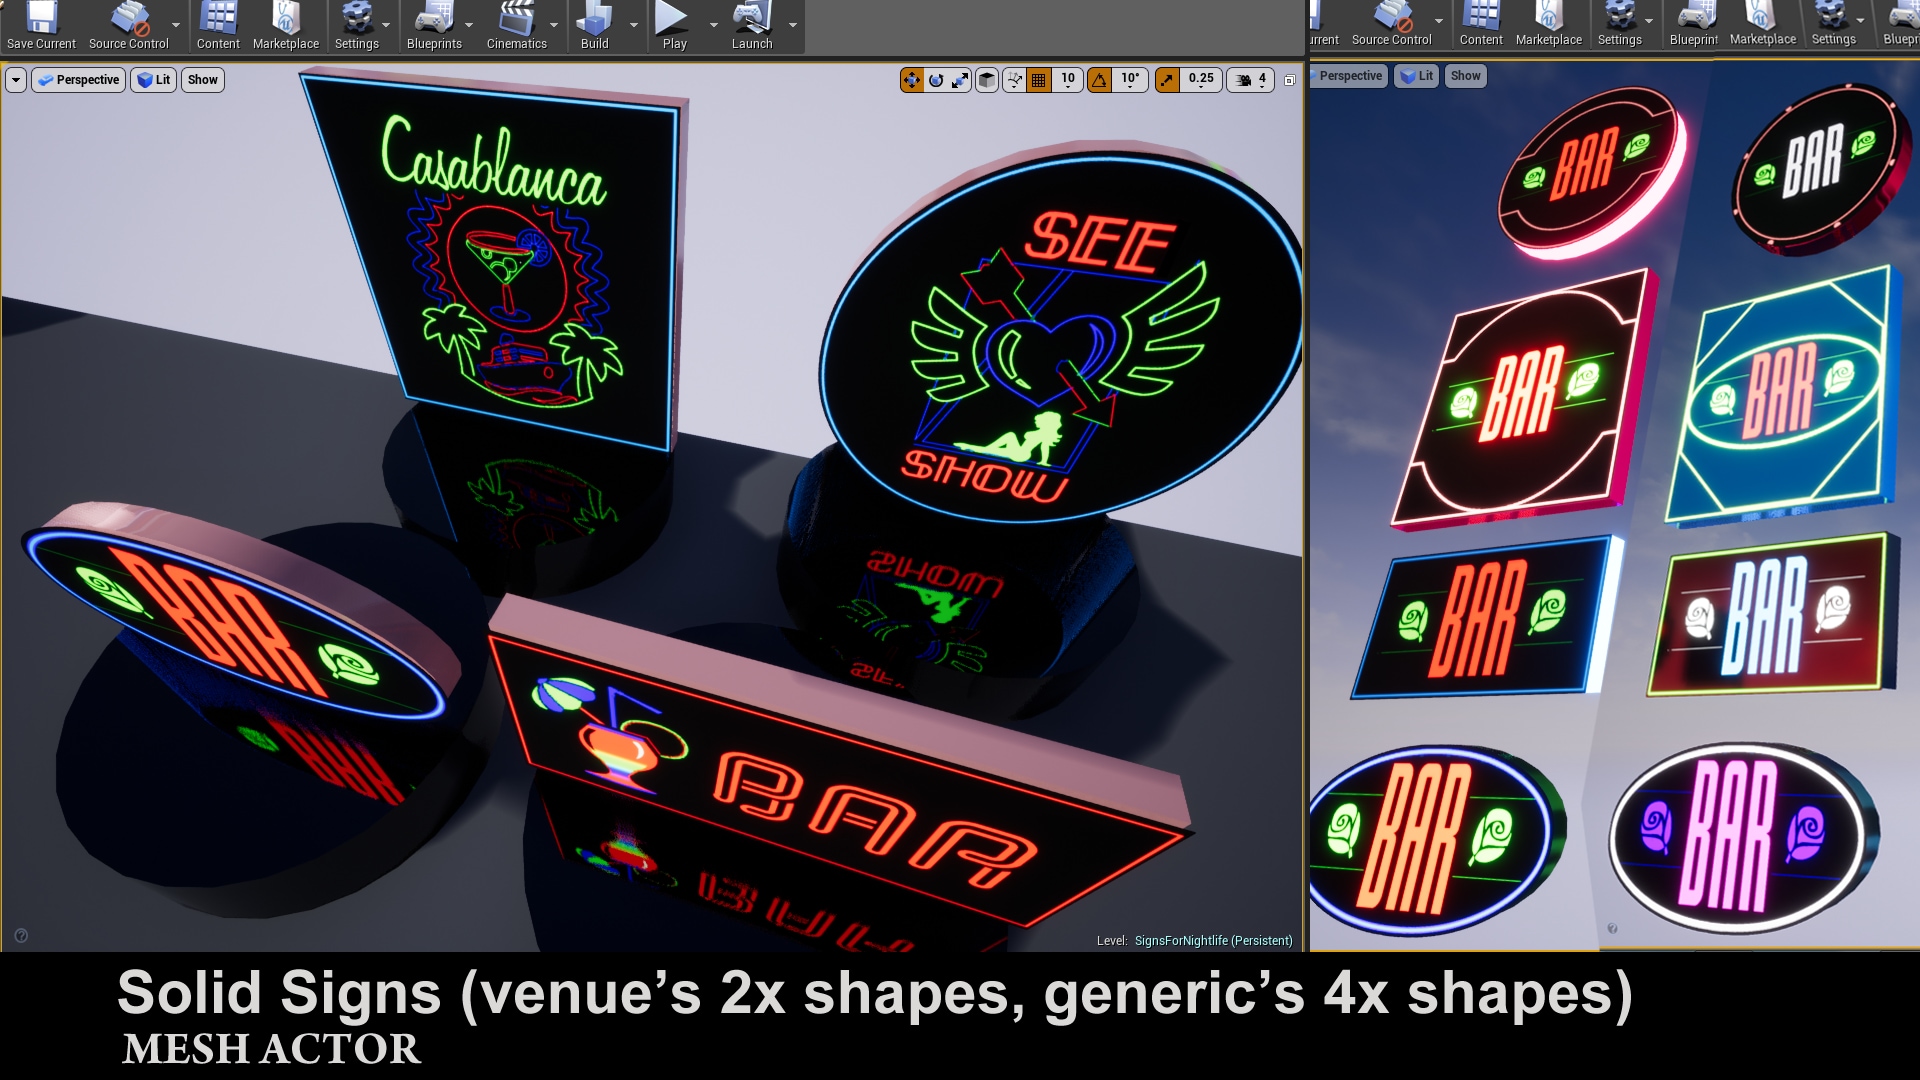This screenshot has width=1920, height=1080.
Task: Expand the Cinematics dropdown arrow
Action: pos(555,24)
